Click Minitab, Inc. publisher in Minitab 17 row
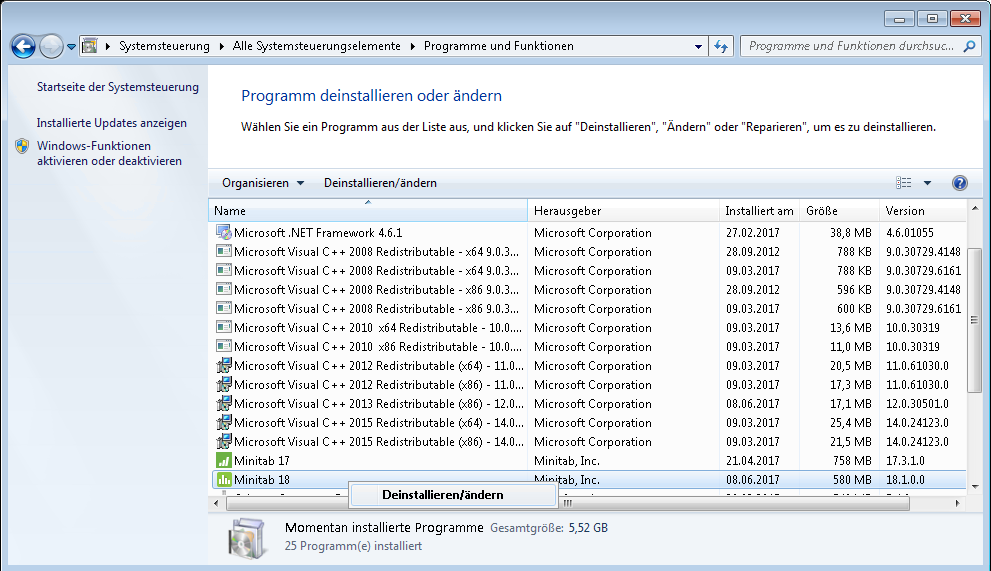Screen dimensions: 991x571 [566, 460]
